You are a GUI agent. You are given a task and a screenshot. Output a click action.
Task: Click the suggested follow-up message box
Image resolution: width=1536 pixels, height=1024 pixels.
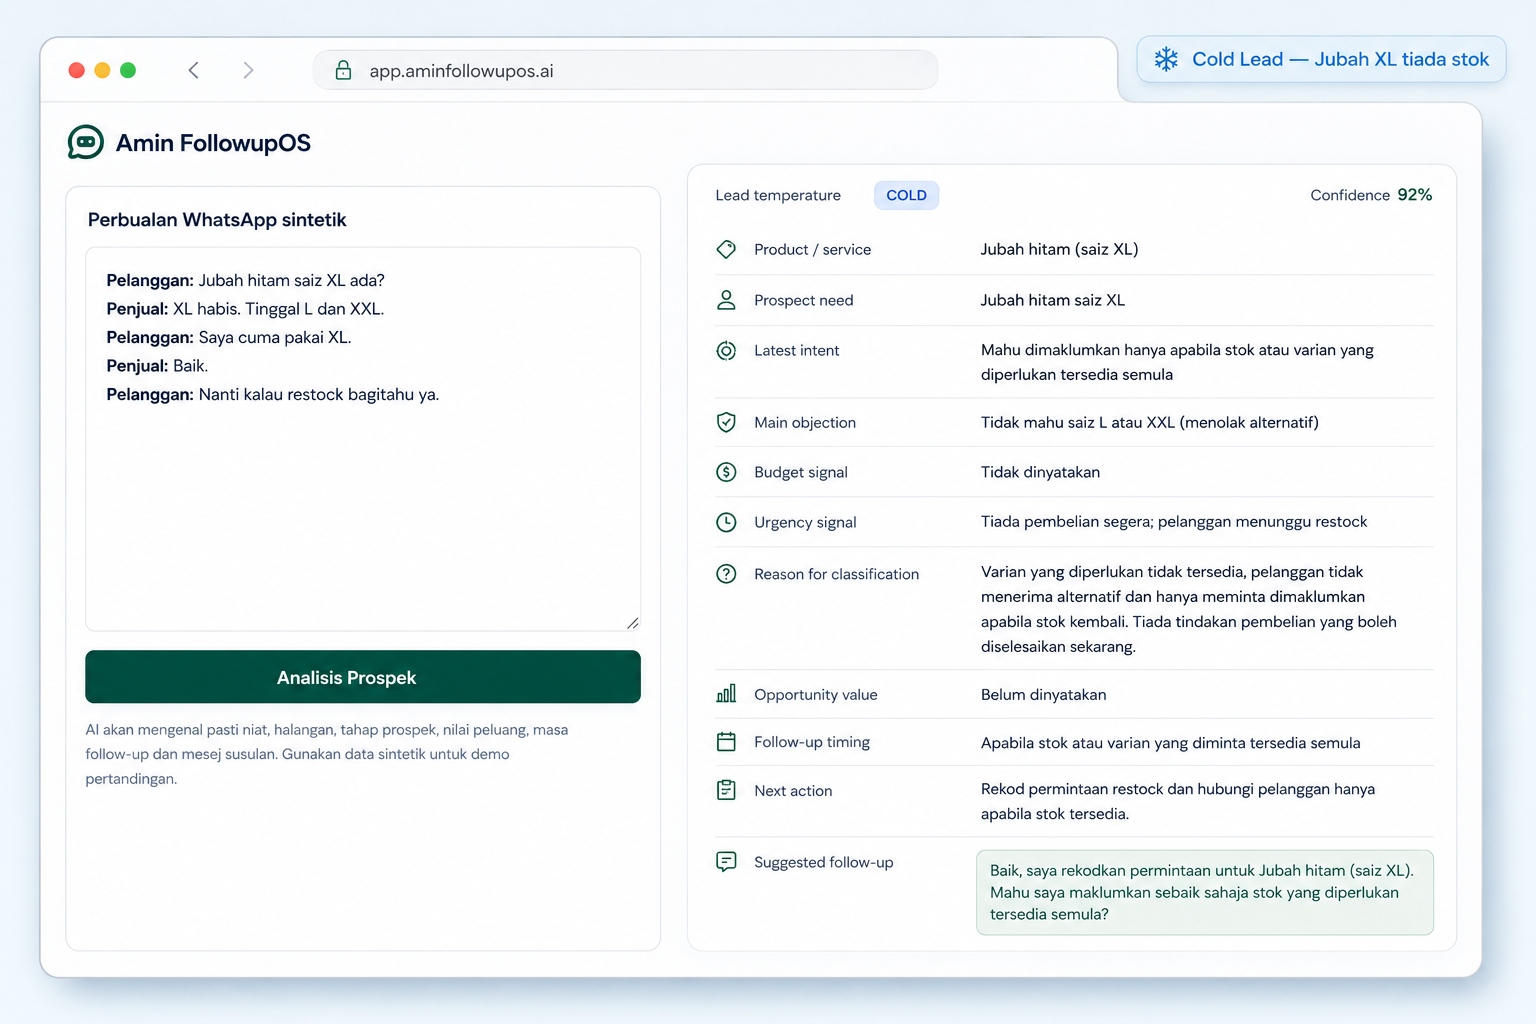pyautogui.click(x=1205, y=892)
